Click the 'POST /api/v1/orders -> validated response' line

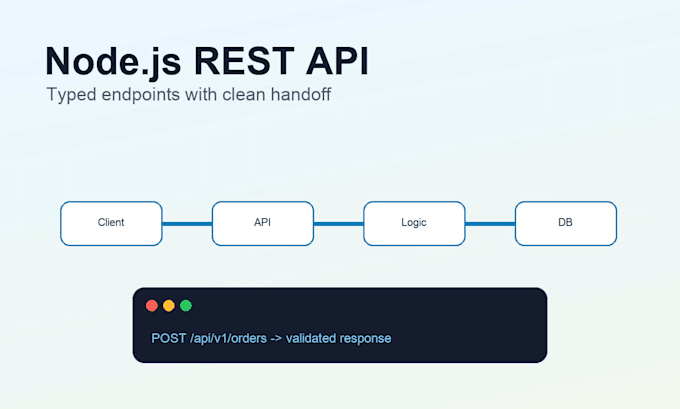pos(271,338)
